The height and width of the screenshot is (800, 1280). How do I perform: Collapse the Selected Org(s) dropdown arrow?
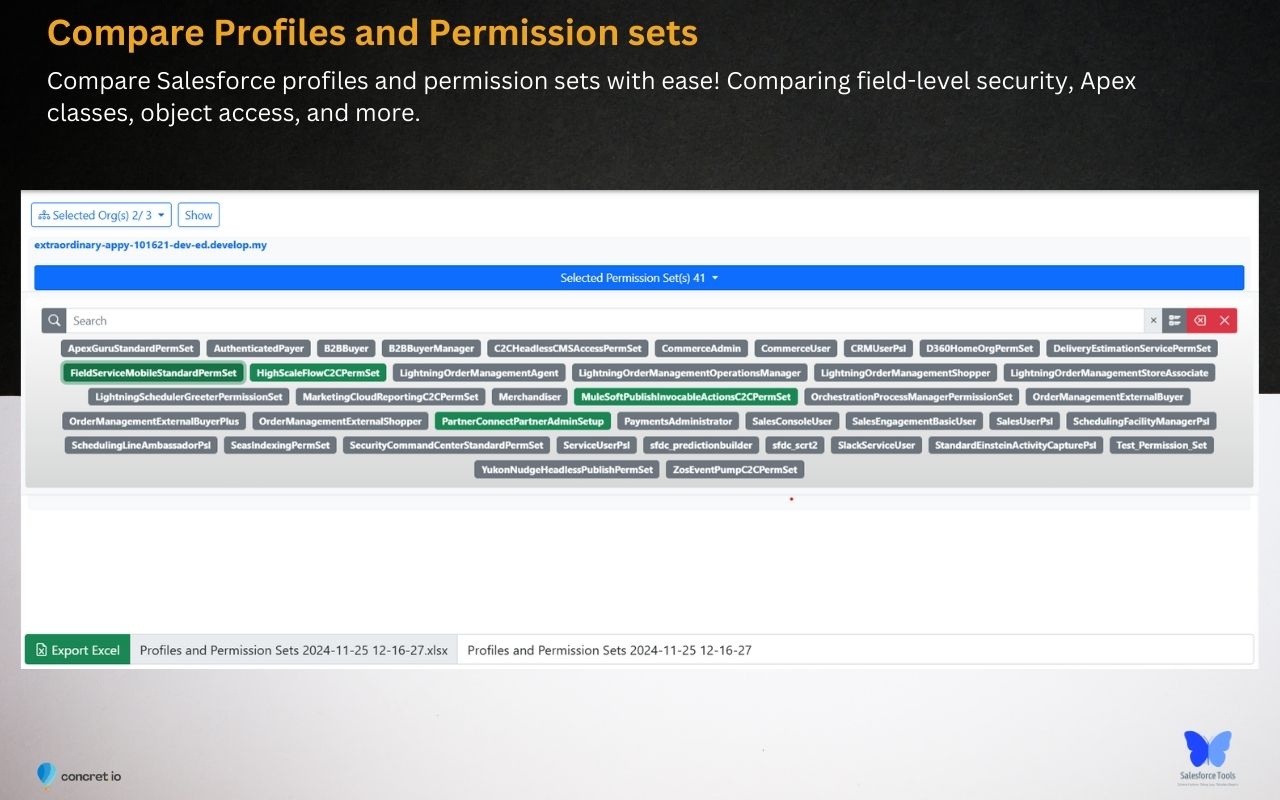(162, 214)
